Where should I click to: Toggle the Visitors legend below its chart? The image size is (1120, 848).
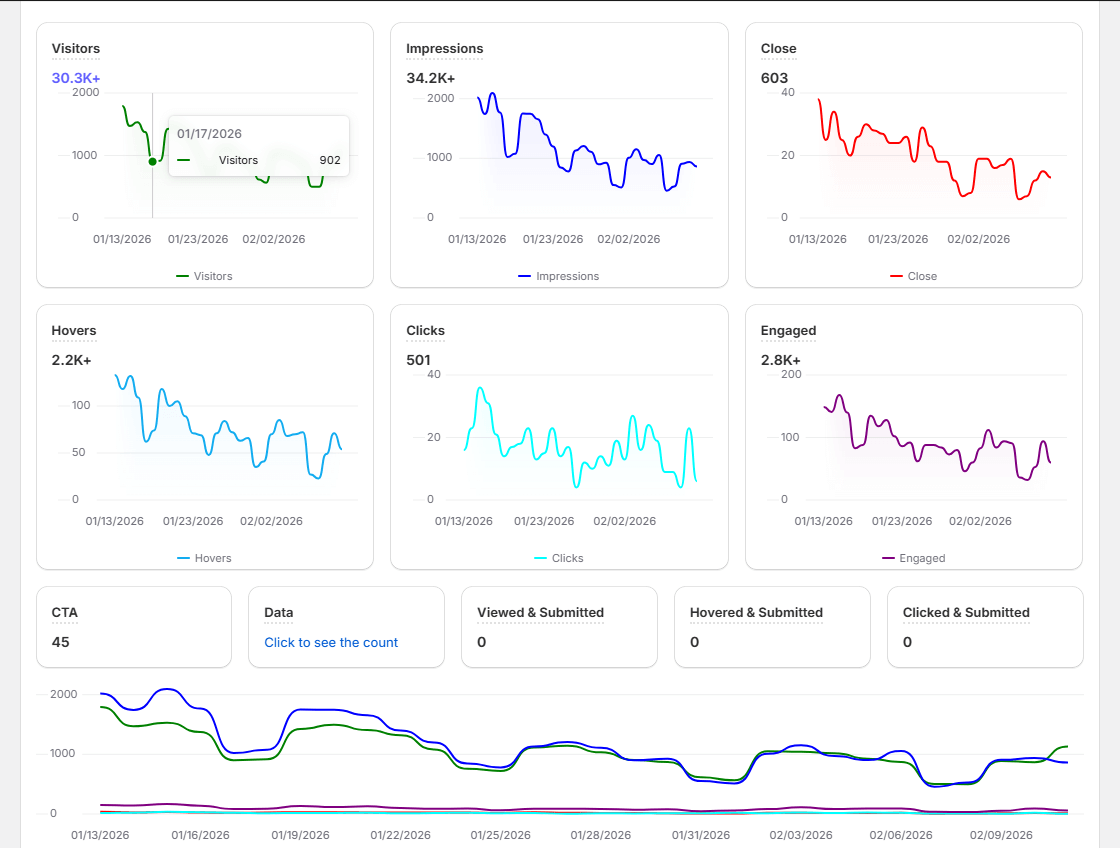(211, 276)
